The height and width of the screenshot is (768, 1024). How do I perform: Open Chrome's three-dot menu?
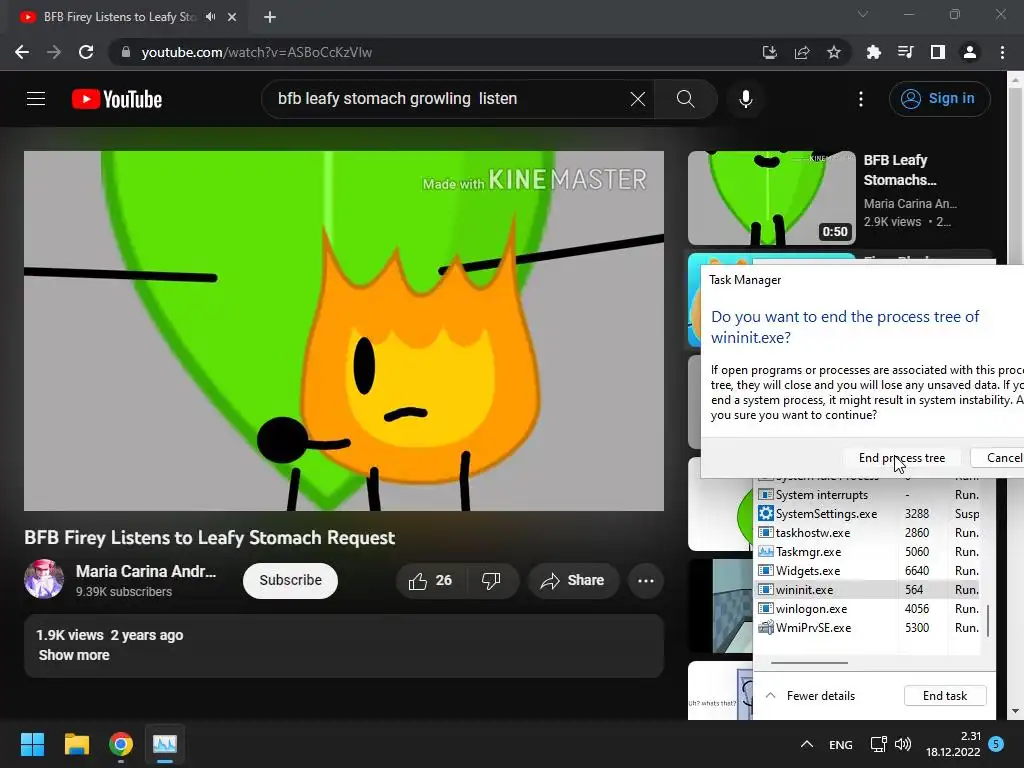coord(1002,52)
